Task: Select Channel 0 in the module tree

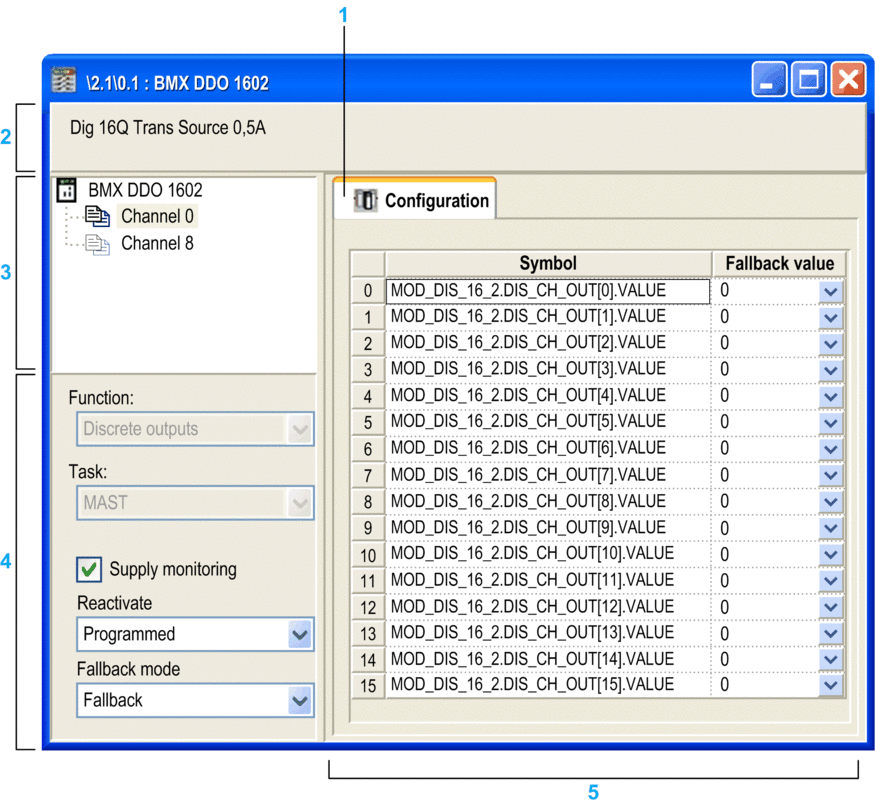Action: (157, 216)
